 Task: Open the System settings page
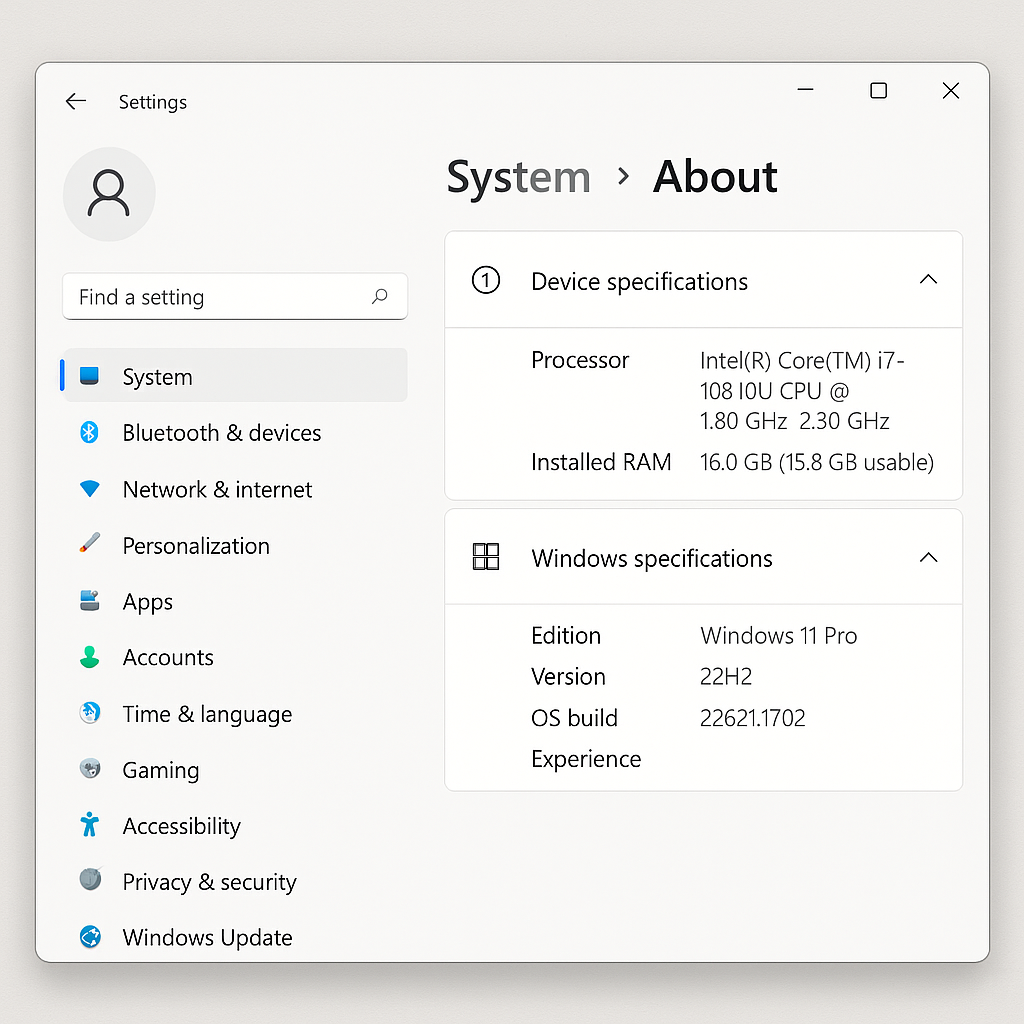(235, 376)
